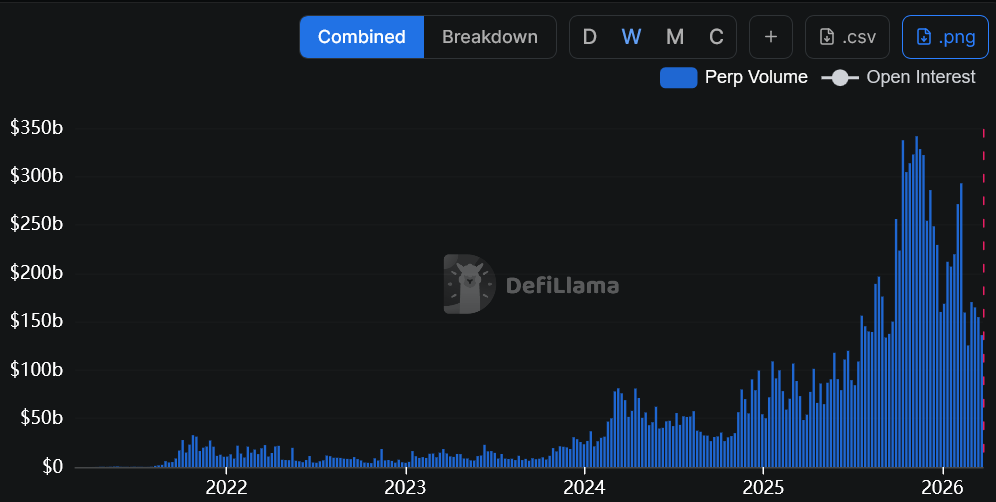
Task: Toggle the Open Interest legend label
Action: (921, 77)
